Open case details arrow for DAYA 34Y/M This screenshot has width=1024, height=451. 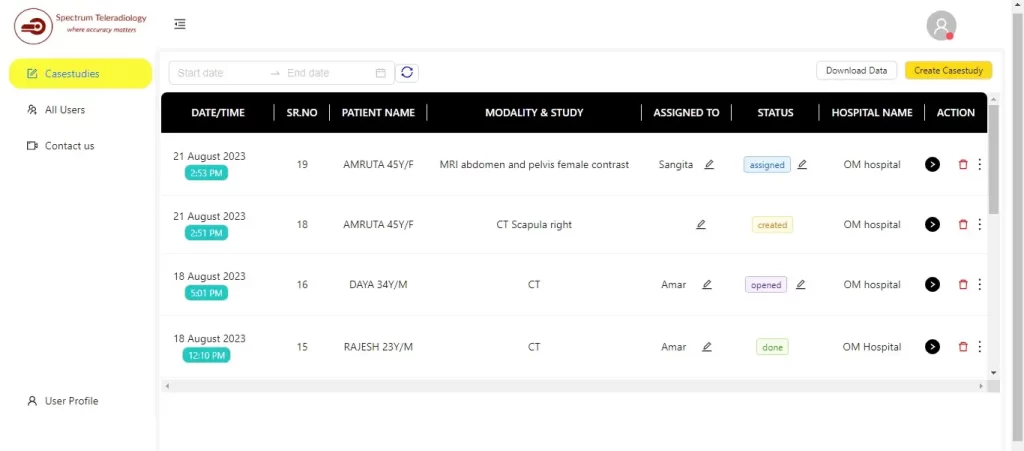tap(932, 285)
